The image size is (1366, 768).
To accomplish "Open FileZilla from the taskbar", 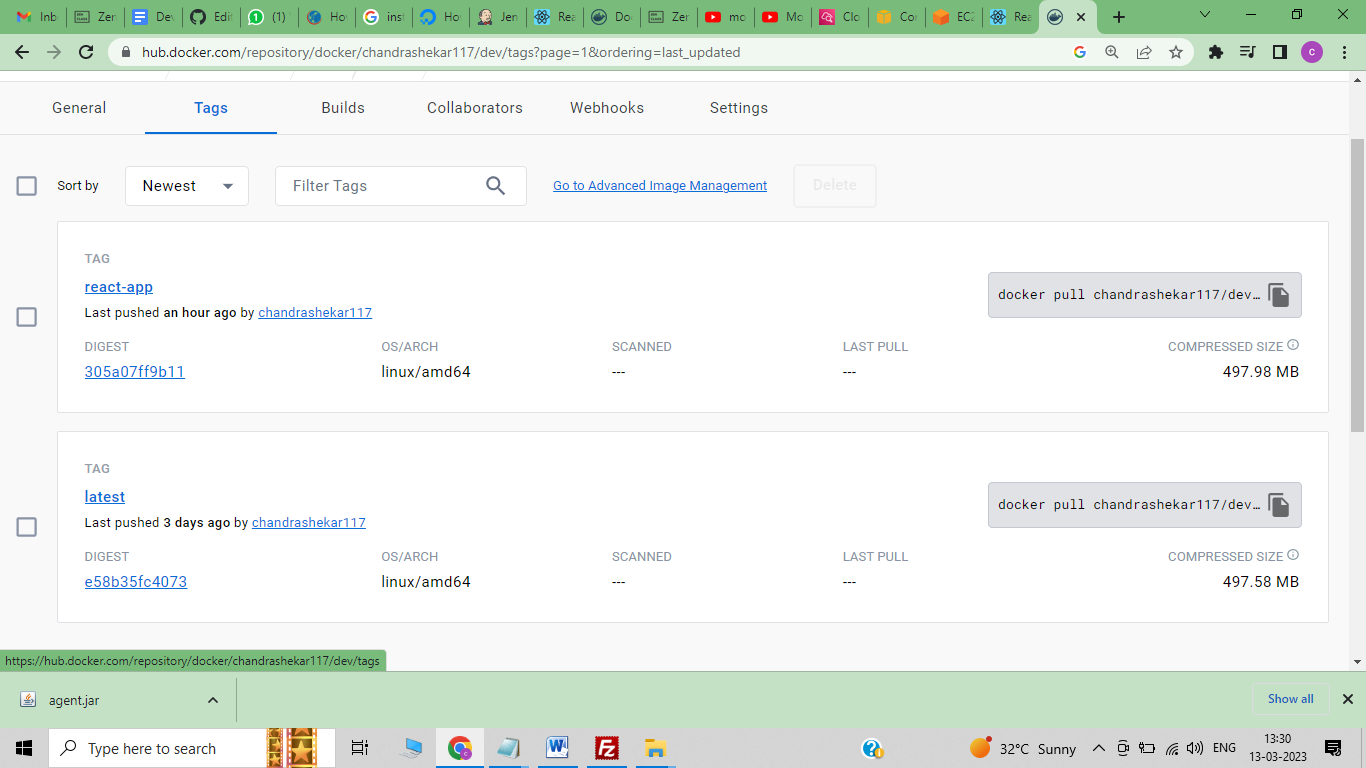I will tap(606, 747).
